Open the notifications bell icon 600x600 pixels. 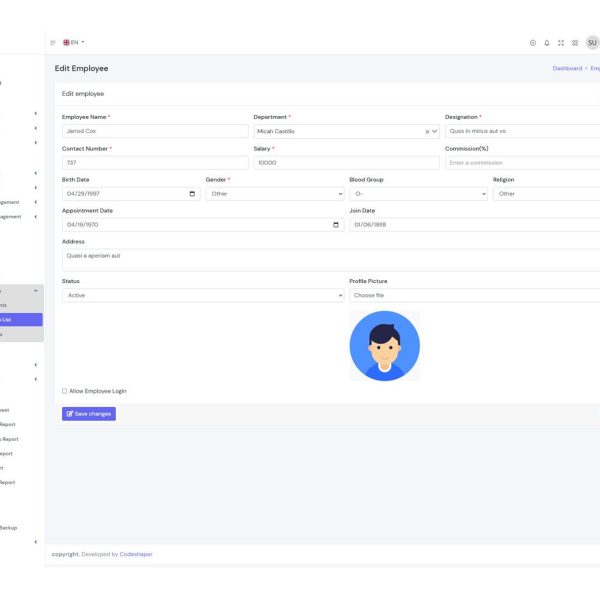tap(547, 43)
